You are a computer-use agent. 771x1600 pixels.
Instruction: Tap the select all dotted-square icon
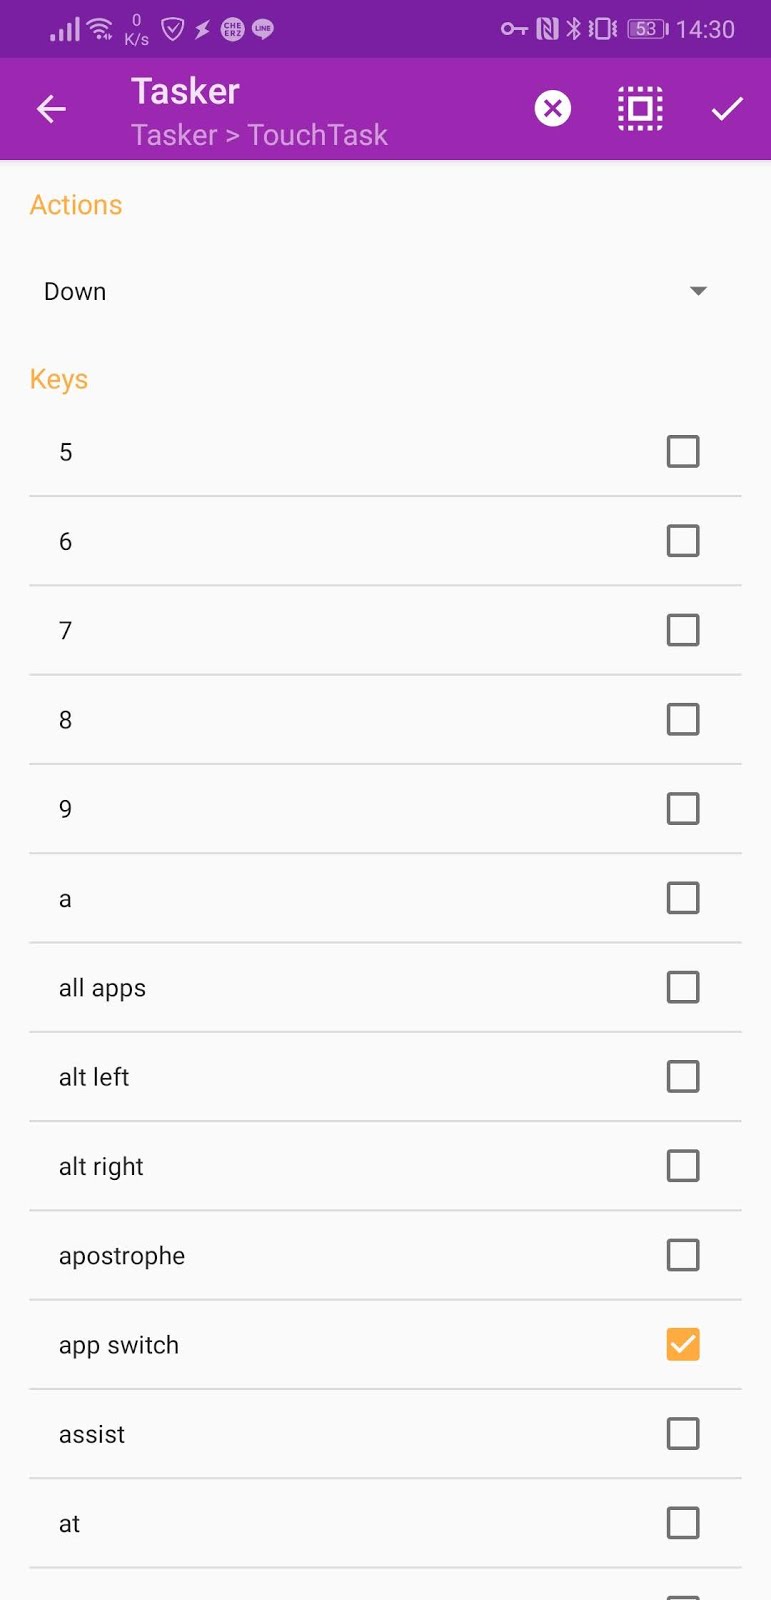click(640, 108)
